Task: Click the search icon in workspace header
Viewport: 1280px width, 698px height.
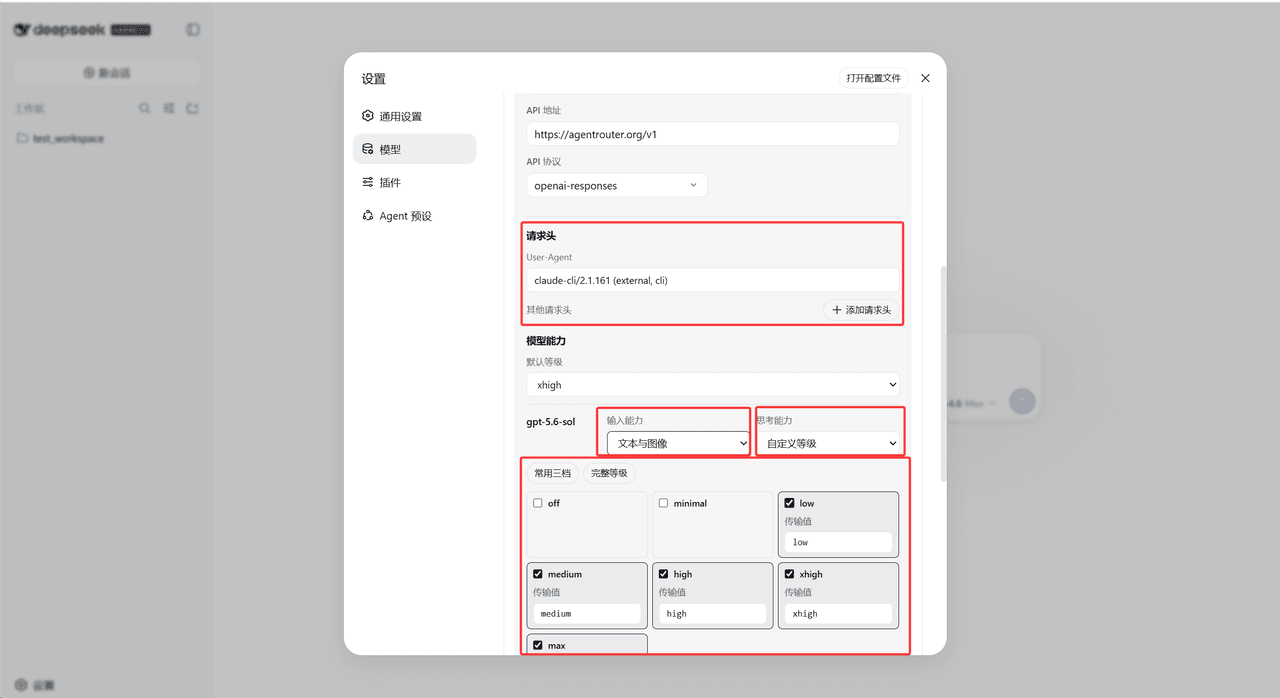Action: point(145,108)
